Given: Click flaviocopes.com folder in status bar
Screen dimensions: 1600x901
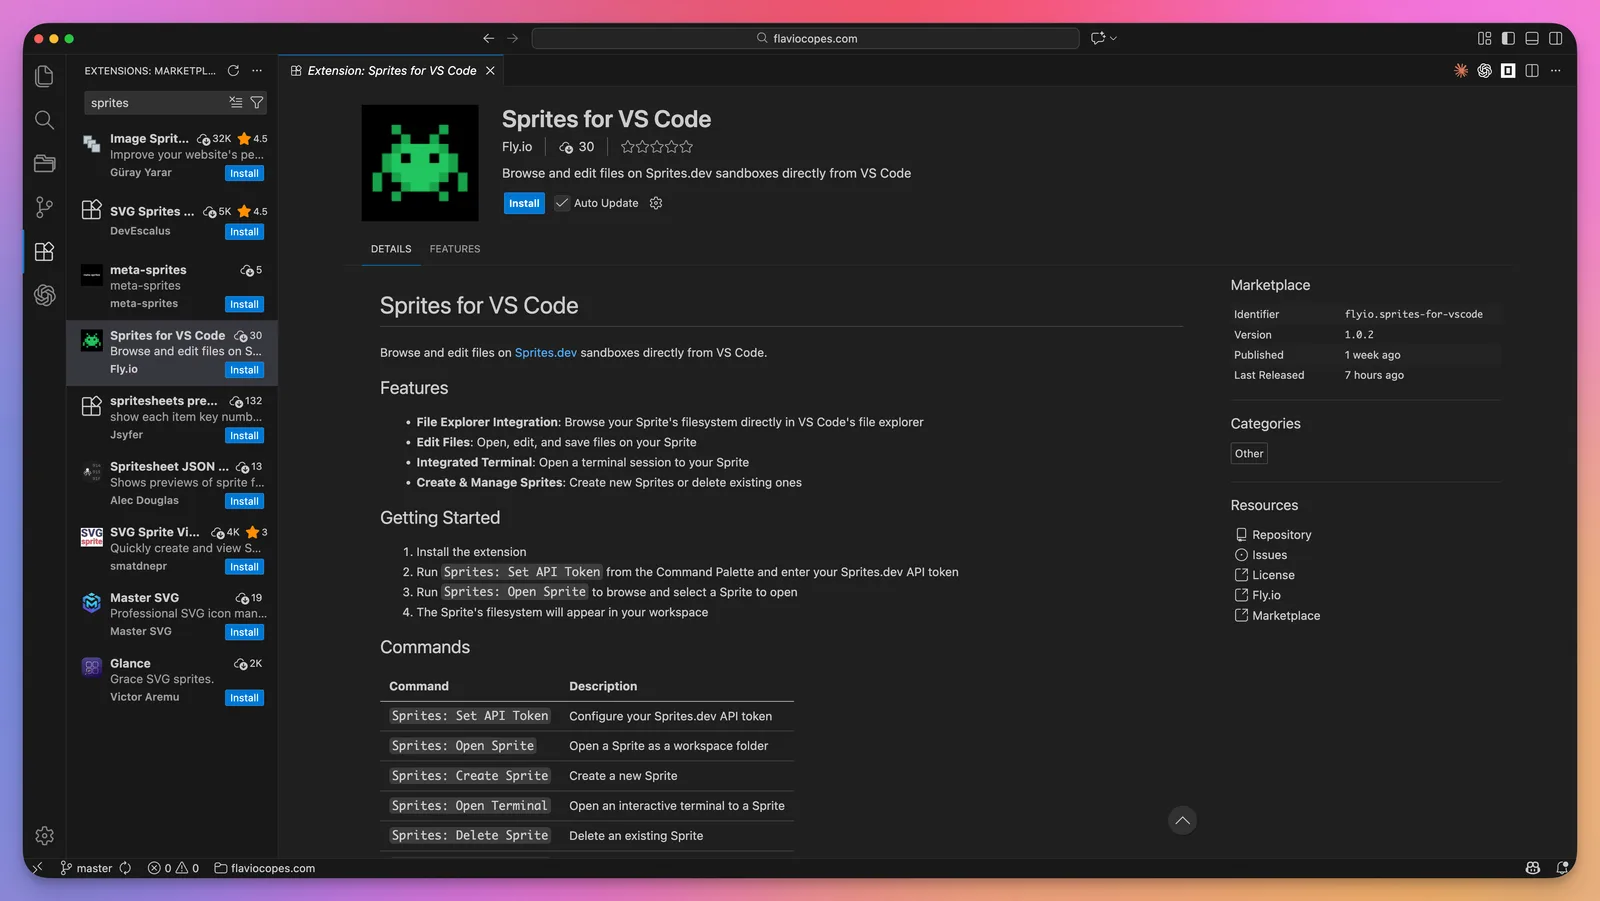Looking at the screenshot, I should point(264,868).
